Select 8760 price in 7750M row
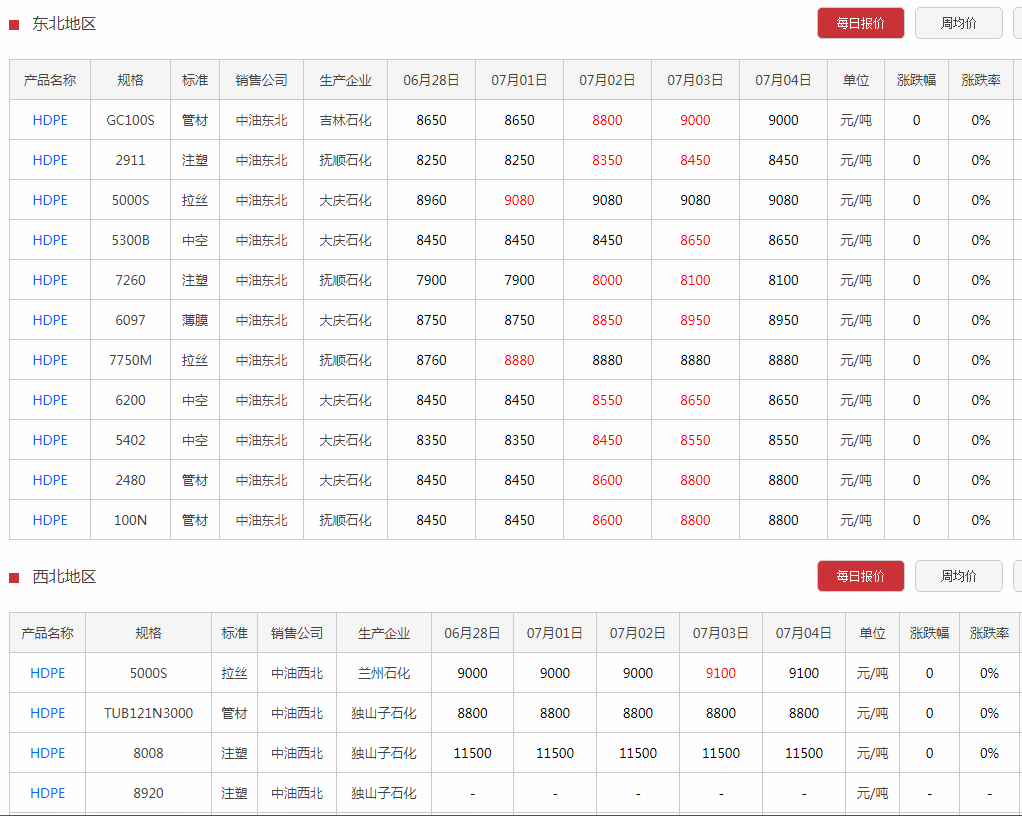1022x816 pixels. tap(431, 360)
